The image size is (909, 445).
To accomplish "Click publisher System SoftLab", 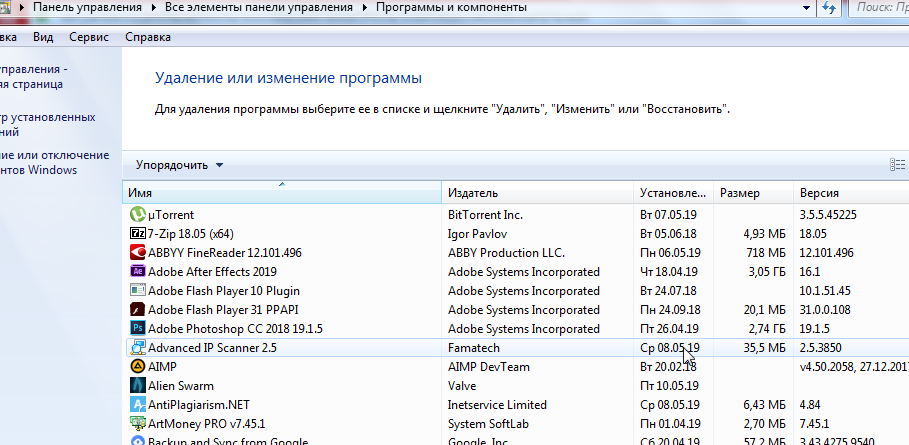I will [x=488, y=424].
